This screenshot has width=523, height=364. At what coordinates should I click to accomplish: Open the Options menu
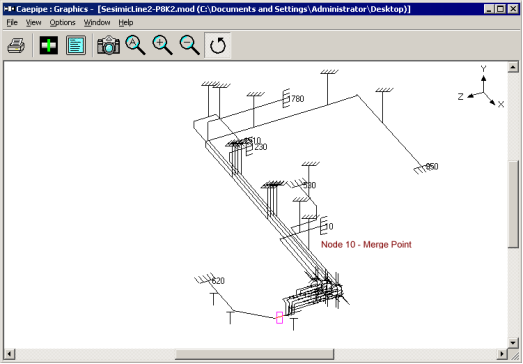tap(62, 23)
